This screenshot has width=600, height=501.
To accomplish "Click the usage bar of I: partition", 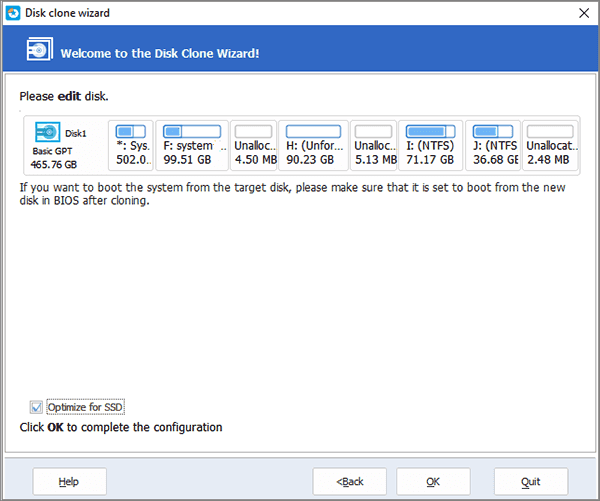I will coord(430,132).
